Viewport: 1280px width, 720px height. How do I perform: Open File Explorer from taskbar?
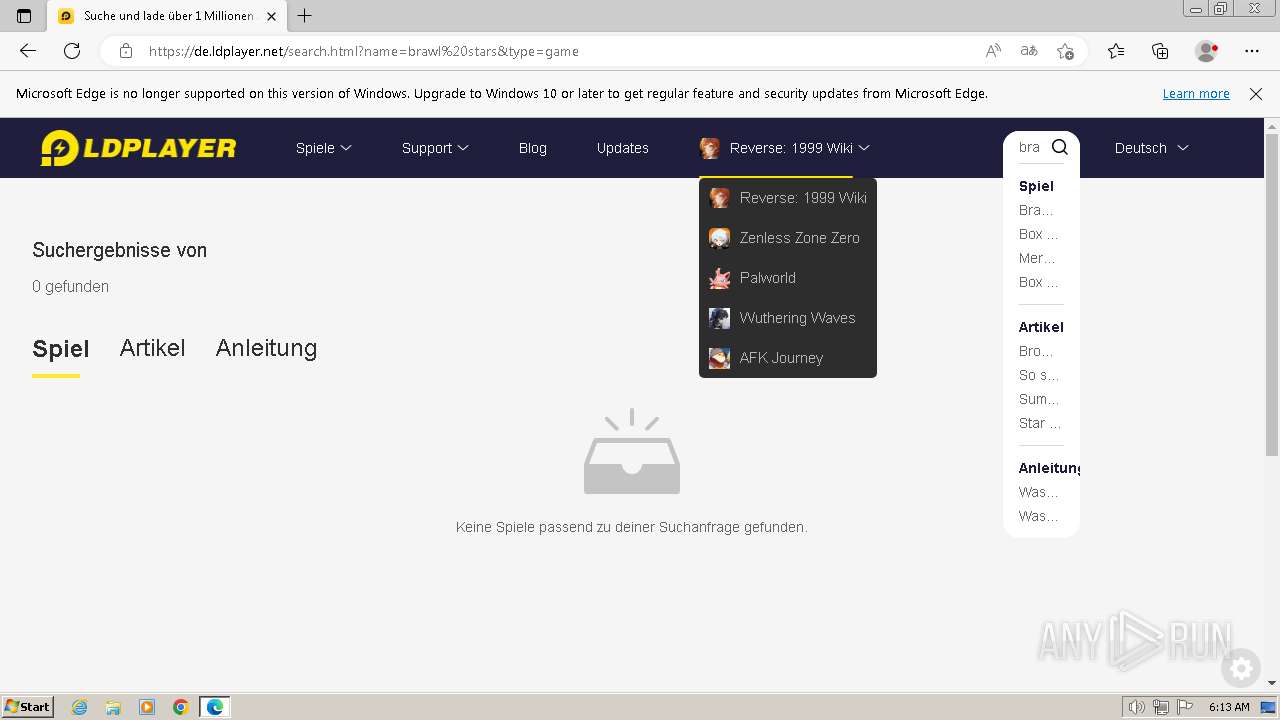pos(113,707)
